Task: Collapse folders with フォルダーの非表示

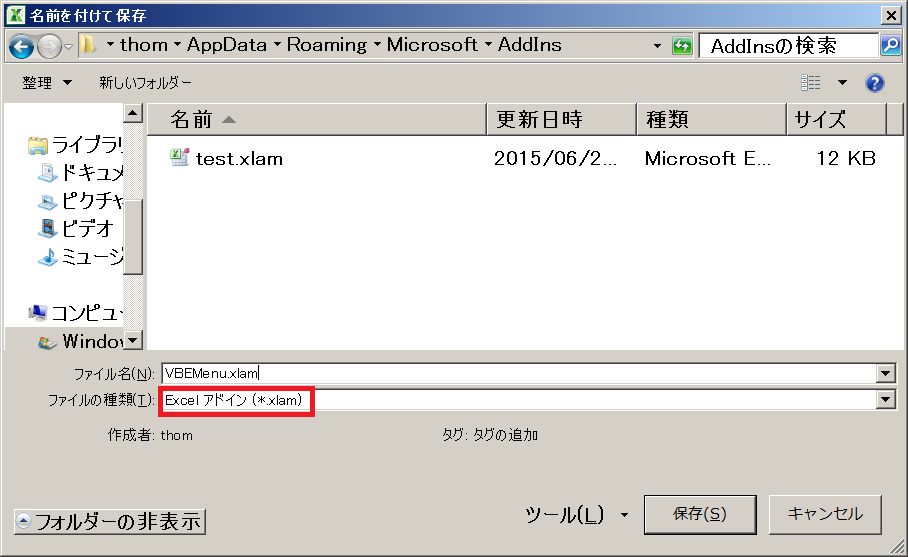Action: [x=109, y=521]
